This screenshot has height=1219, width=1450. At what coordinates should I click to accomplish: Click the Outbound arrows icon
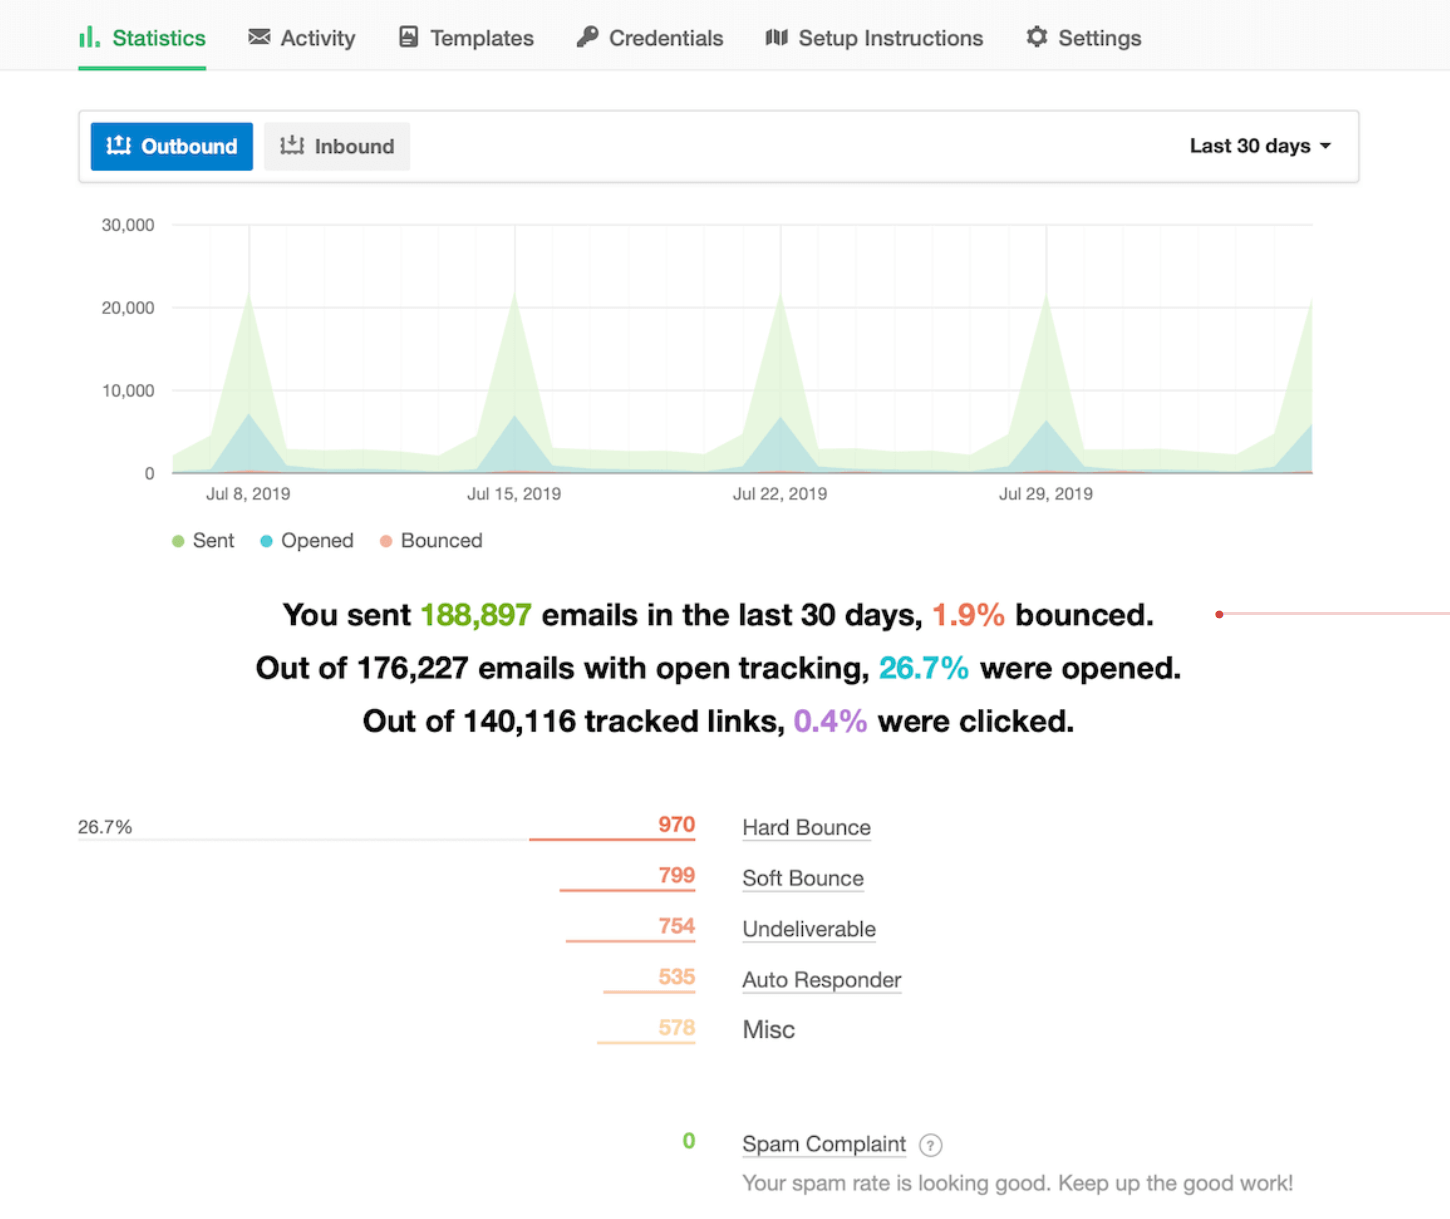119,145
